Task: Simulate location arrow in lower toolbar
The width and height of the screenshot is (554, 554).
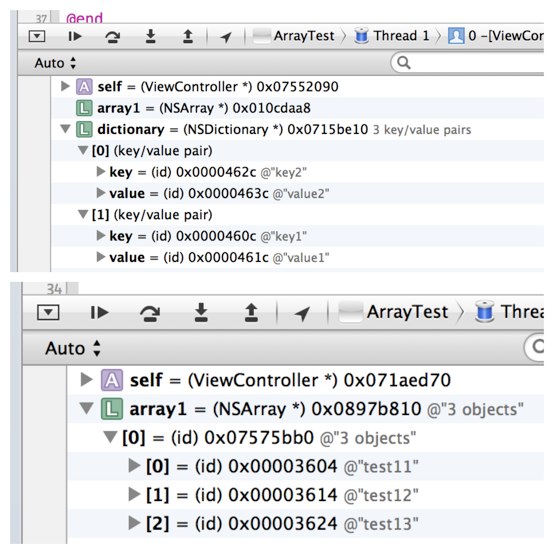Action: [x=302, y=313]
